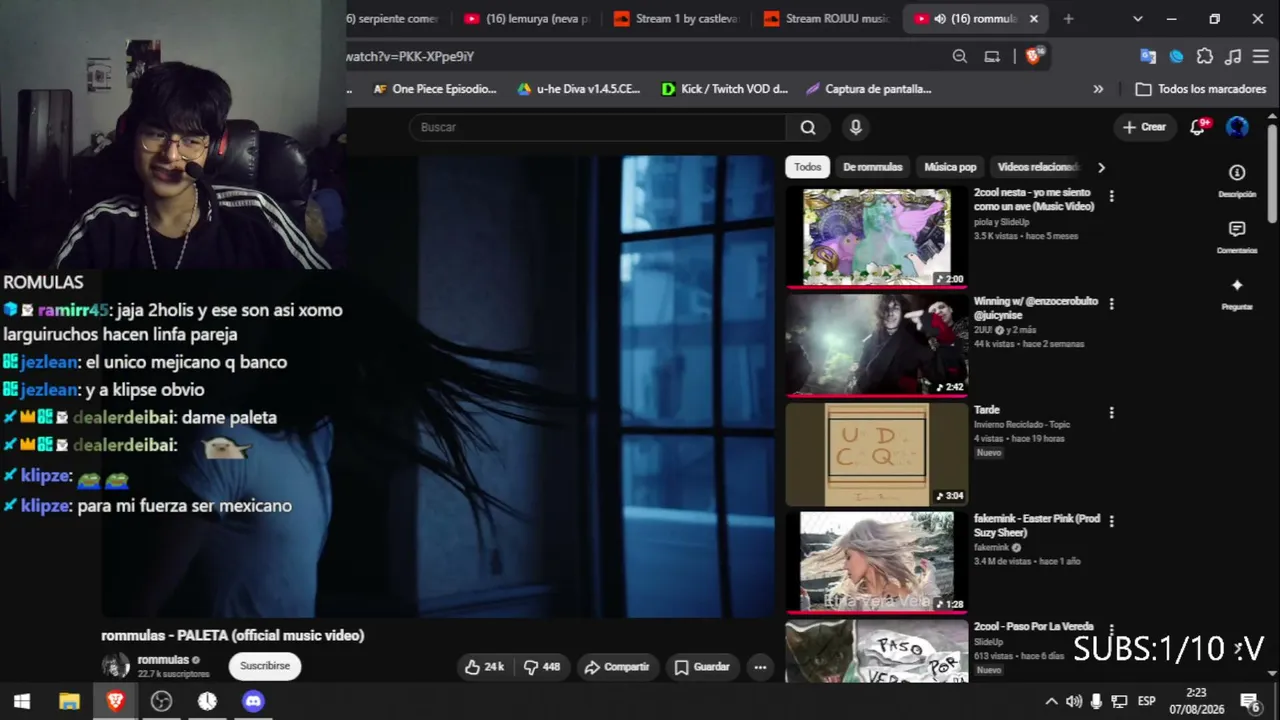Image resolution: width=1280 pixels, height=720 pixels.
Task: Click the Brave browser taskbar icon
Action: coord(115,701)
